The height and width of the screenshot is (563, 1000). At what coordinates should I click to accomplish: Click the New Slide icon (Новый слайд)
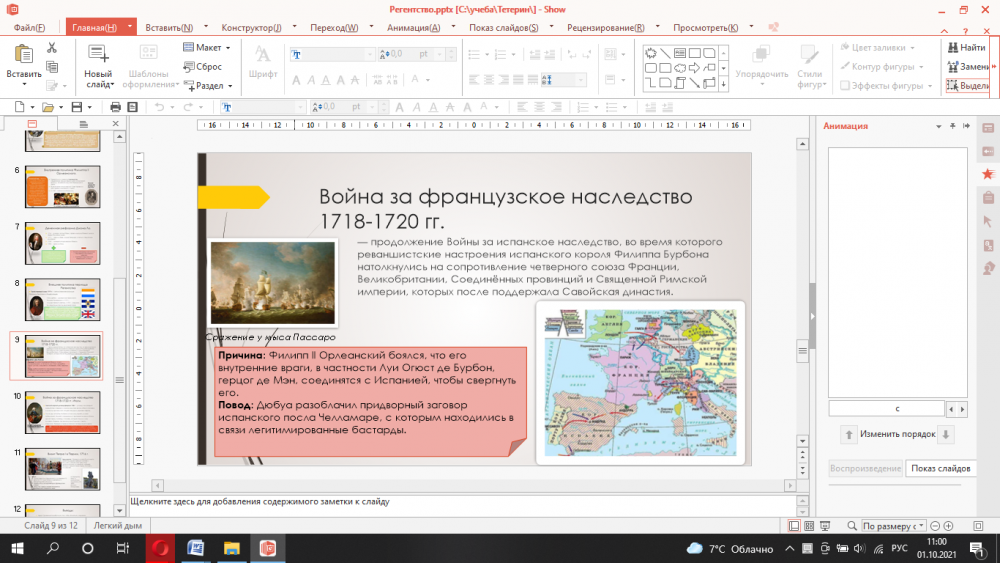[x=98, y=54]
